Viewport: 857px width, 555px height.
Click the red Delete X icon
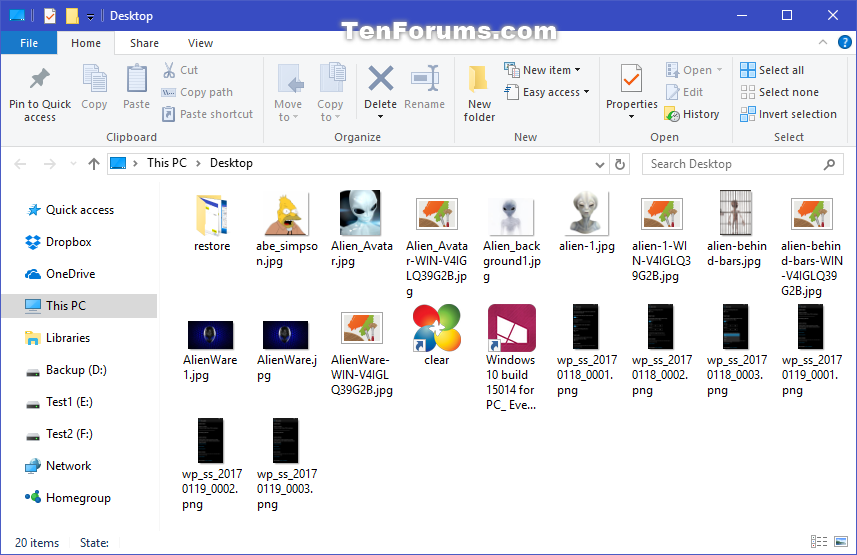click(x=380, y=78)
